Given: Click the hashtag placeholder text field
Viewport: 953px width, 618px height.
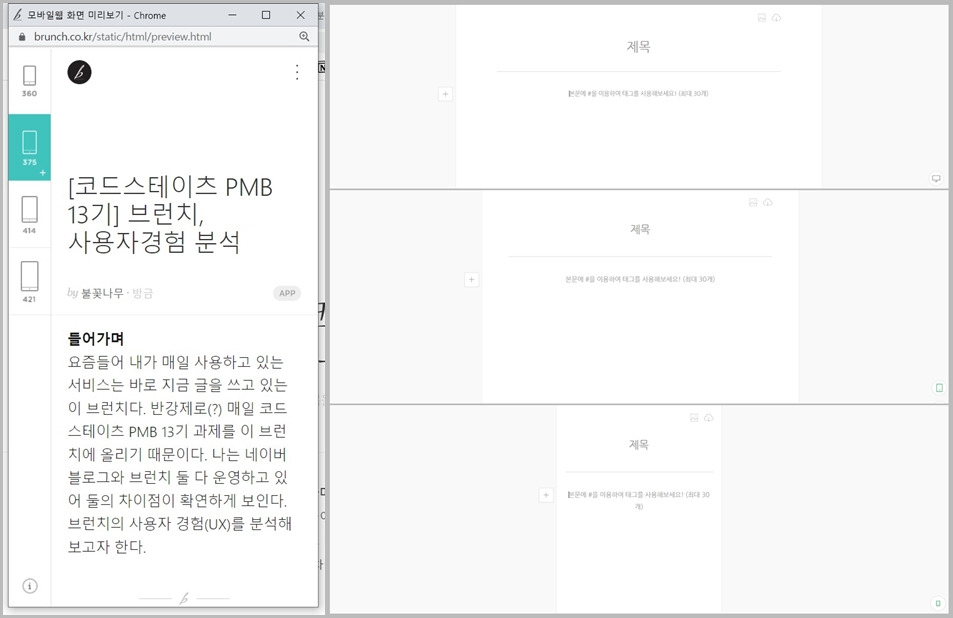Looking at the screenshot, I should [x=640, y=93].
